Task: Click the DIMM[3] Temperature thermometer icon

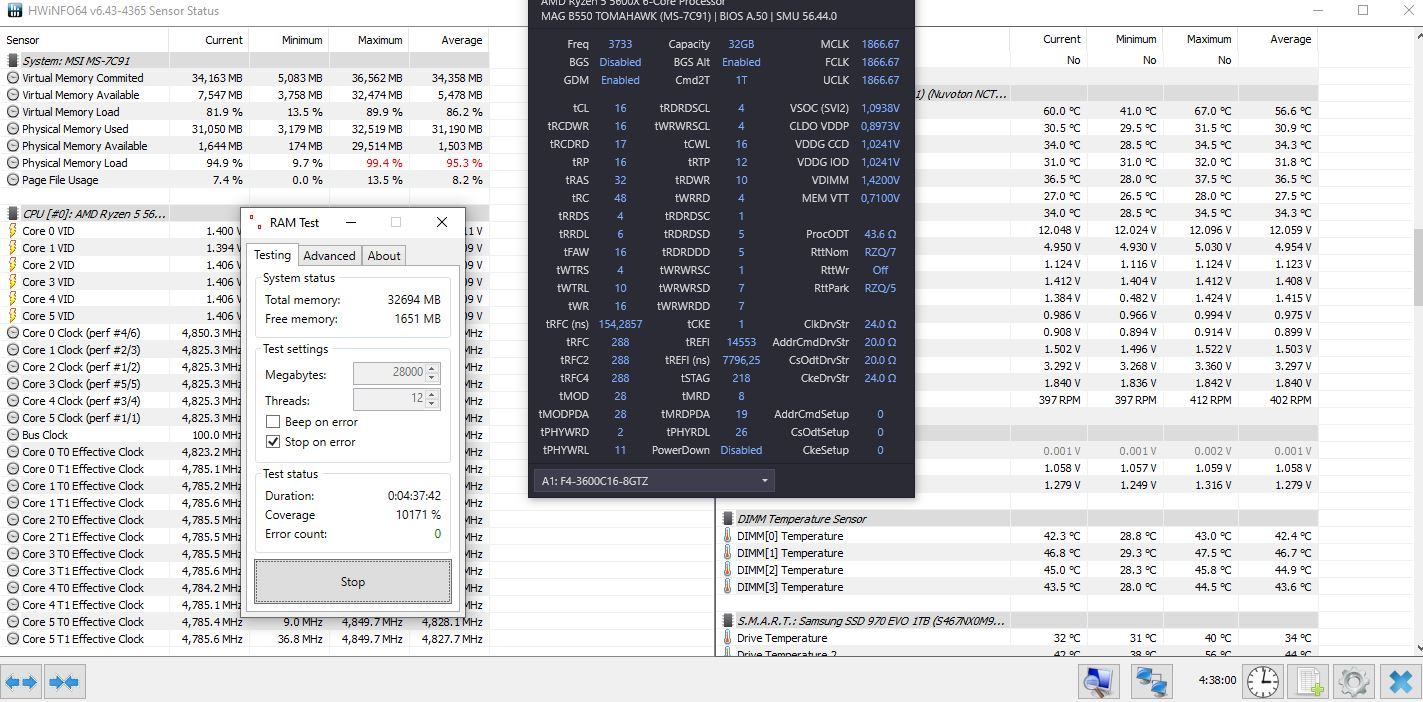Action: pyautogui.click(x=727, y=587)
